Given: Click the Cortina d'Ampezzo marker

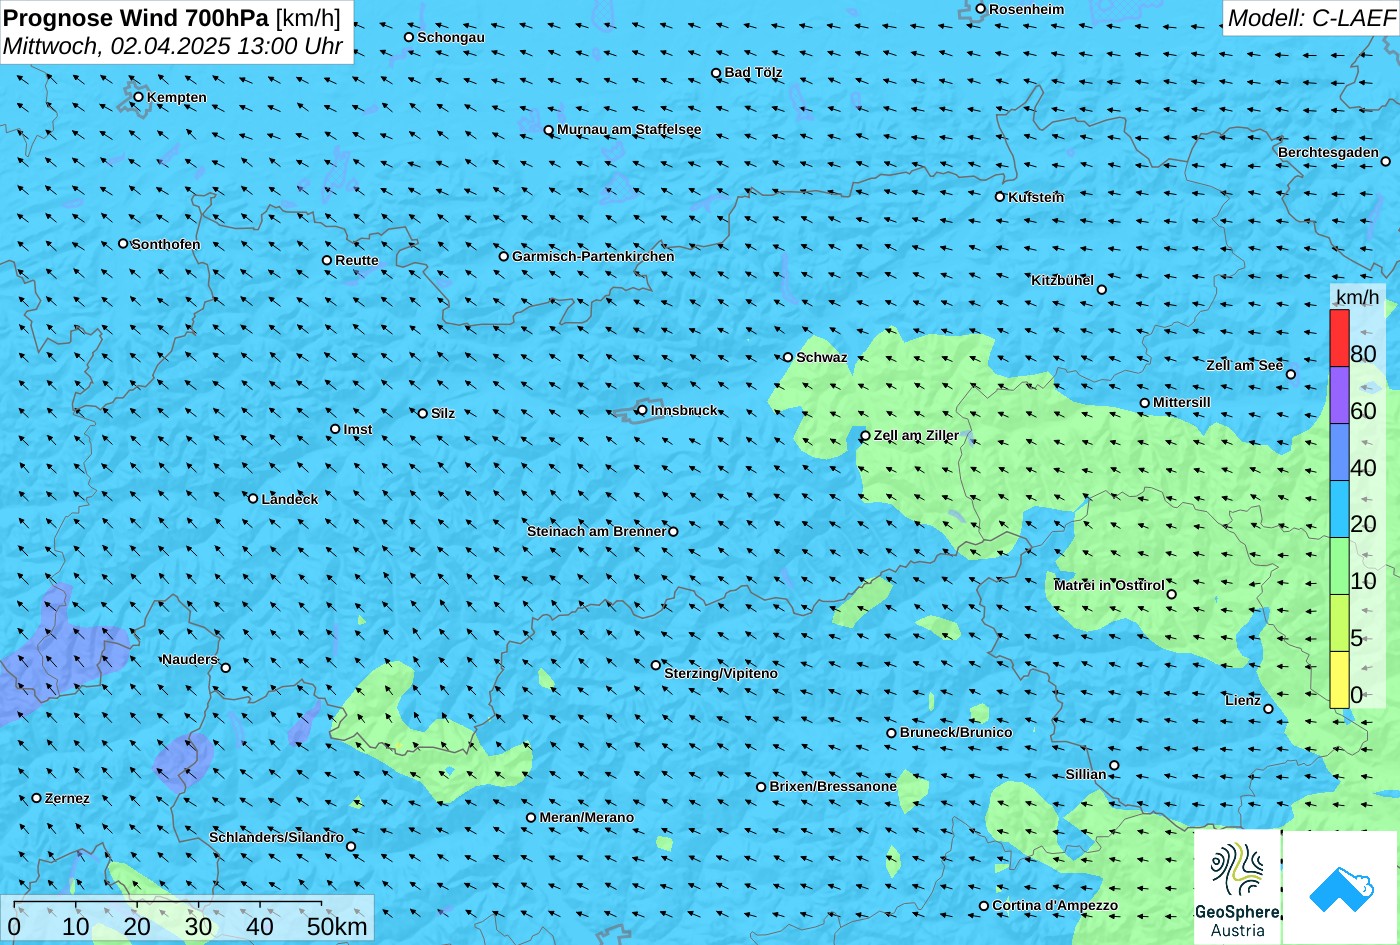Looking at the screenshot, I should 983,906.
